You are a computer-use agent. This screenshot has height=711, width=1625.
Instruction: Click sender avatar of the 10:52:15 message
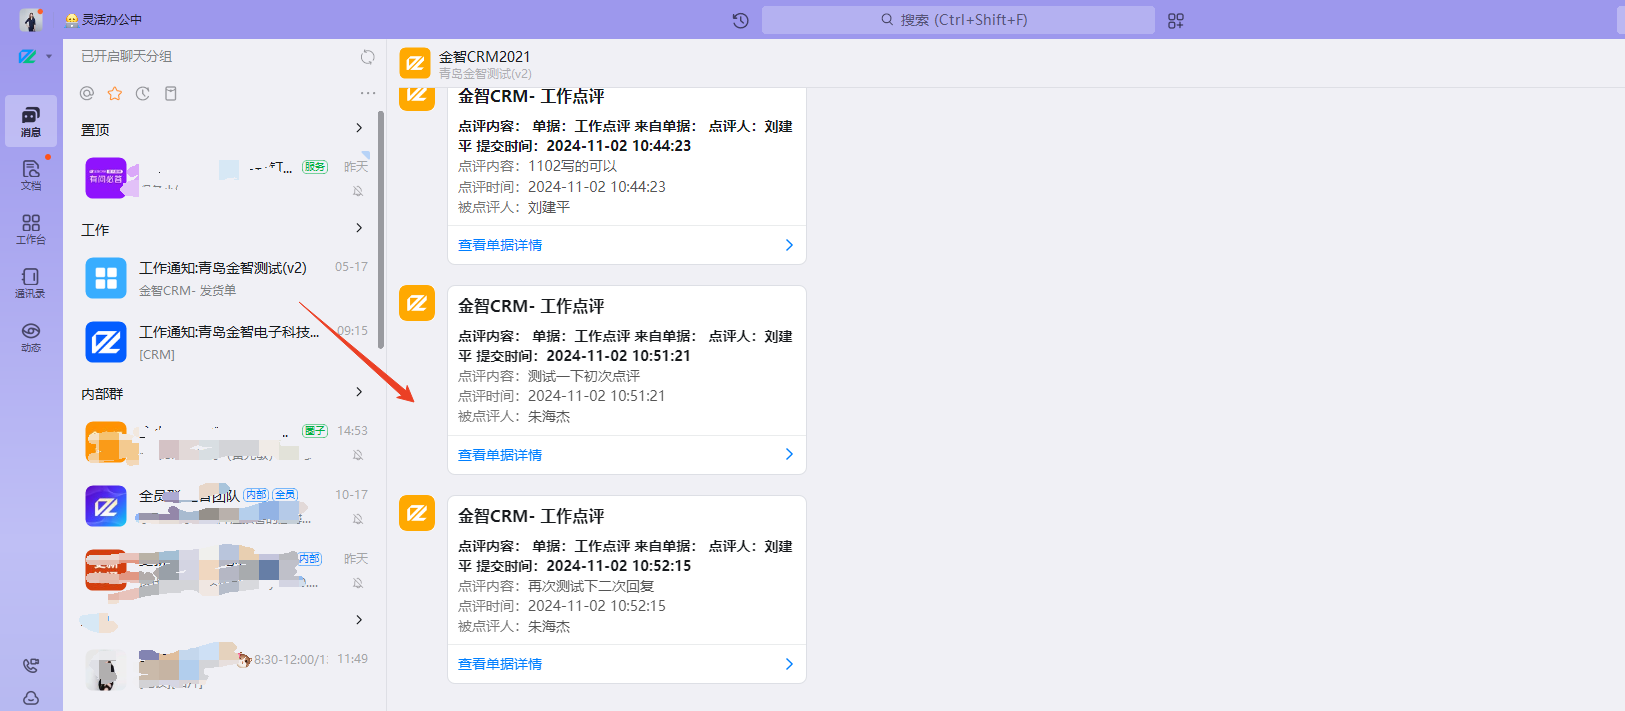417,513
